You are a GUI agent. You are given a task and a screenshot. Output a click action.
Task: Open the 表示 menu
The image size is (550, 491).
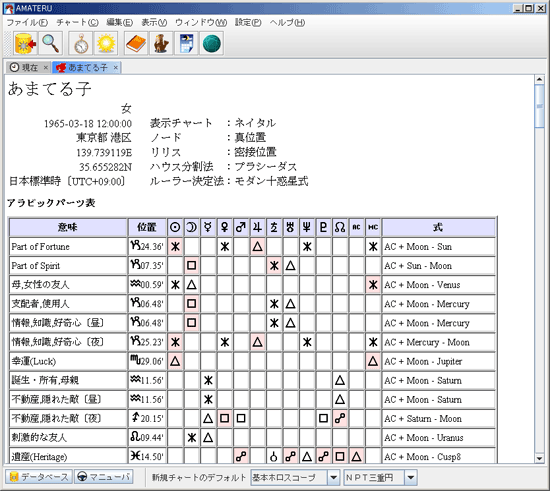(154, 23)
